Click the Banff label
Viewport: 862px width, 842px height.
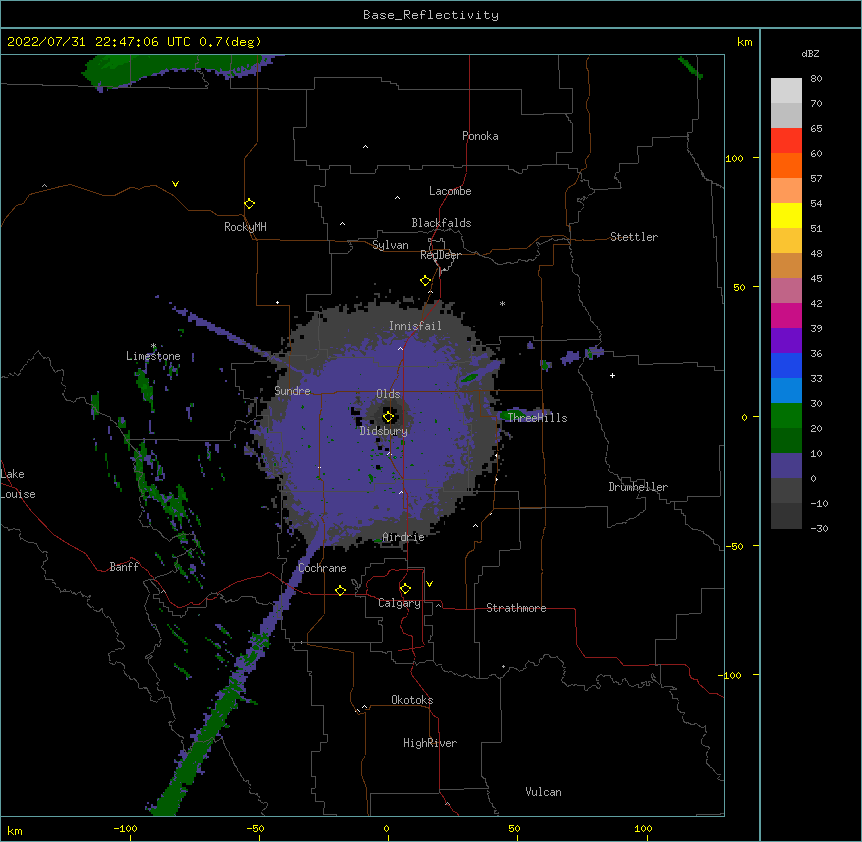pyautogui.click(x=124, y=567)
